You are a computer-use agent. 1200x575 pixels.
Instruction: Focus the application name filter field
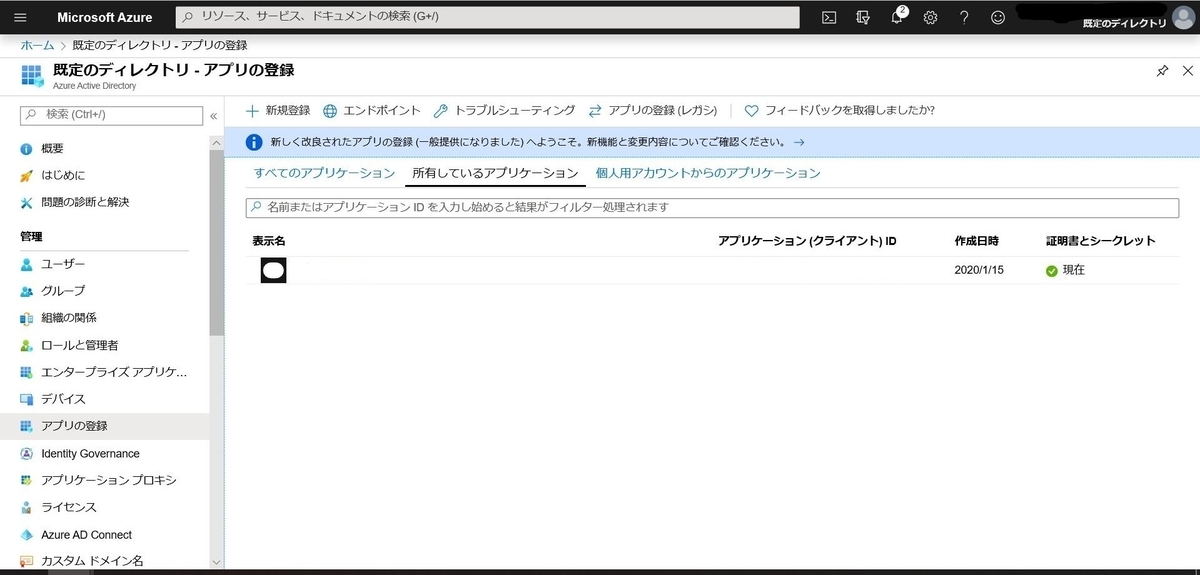point(712,207)
